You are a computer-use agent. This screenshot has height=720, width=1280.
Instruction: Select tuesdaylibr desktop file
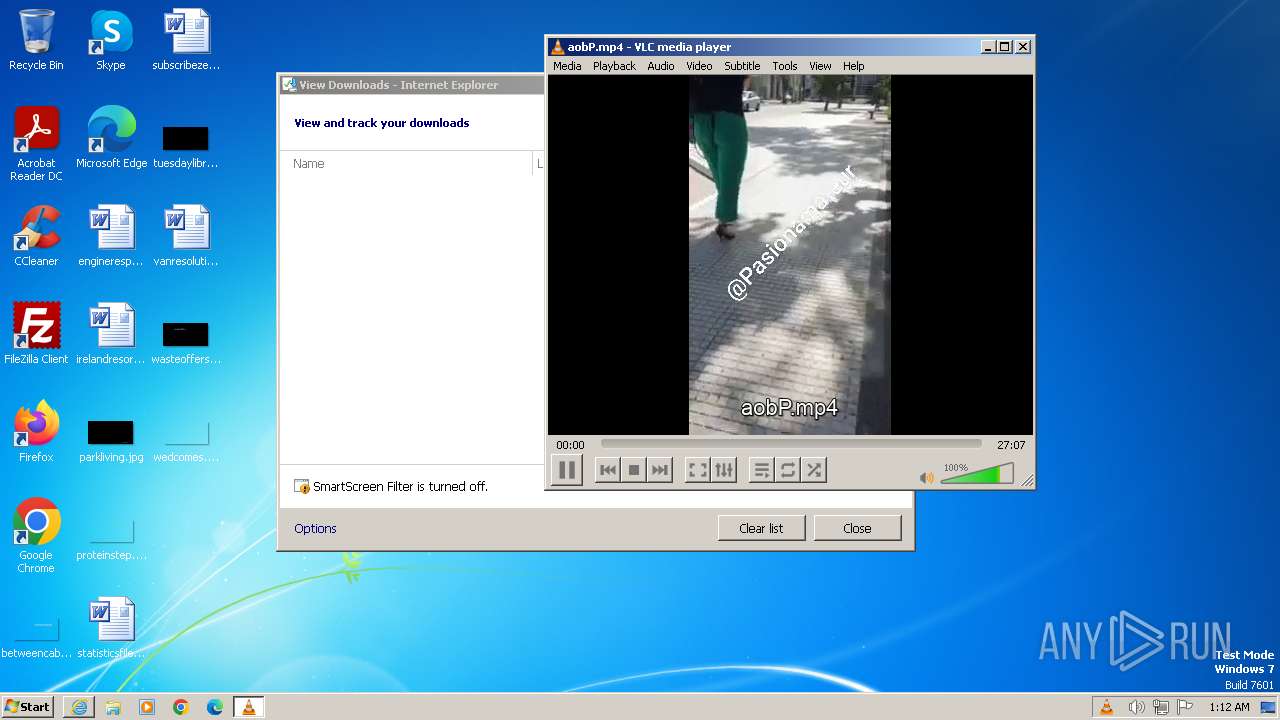point(186,146)
